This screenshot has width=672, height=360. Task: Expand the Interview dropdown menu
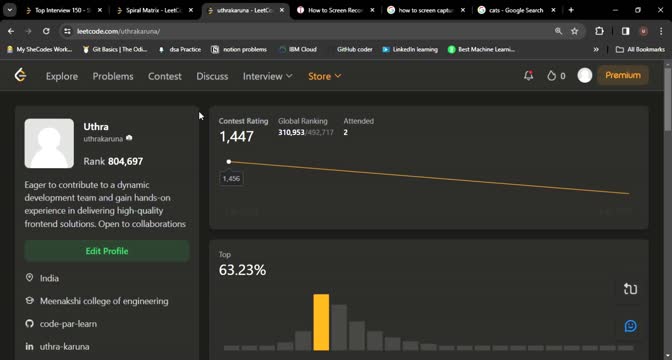[x=267, y=76]
